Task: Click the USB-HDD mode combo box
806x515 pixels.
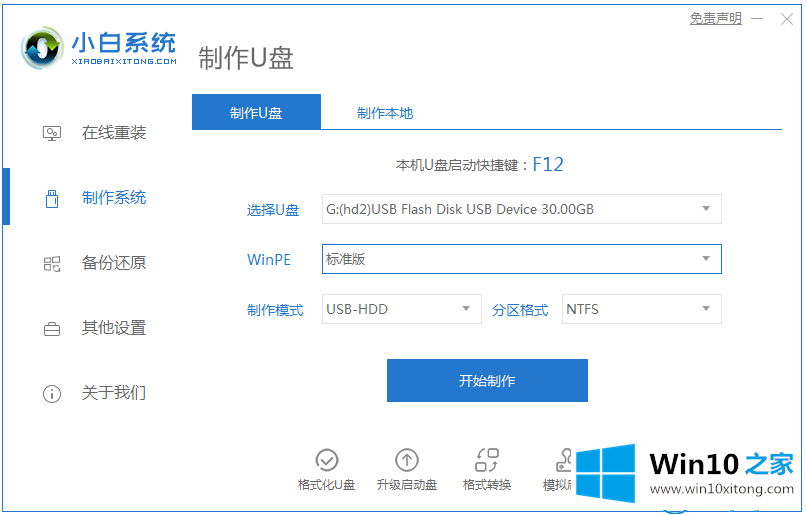Action: [402, 309]
